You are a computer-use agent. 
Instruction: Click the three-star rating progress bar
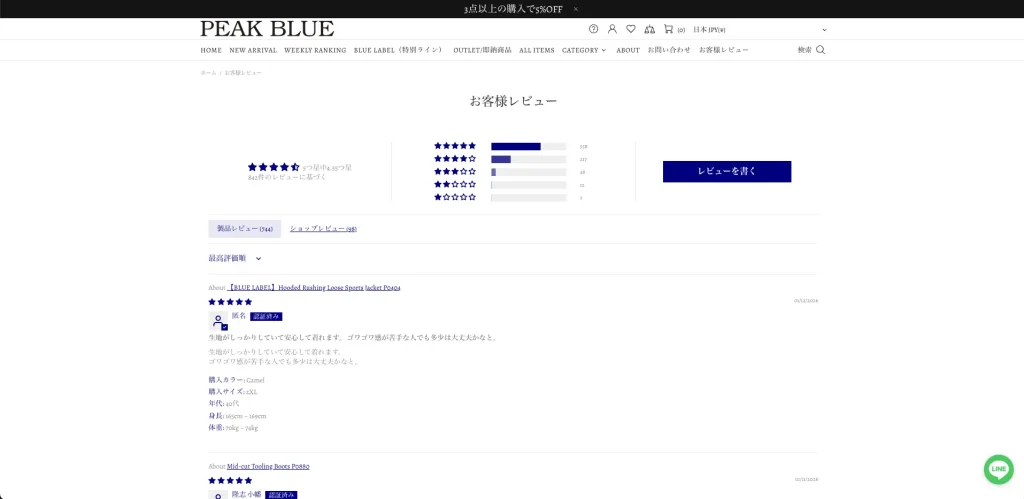point(528,172)
